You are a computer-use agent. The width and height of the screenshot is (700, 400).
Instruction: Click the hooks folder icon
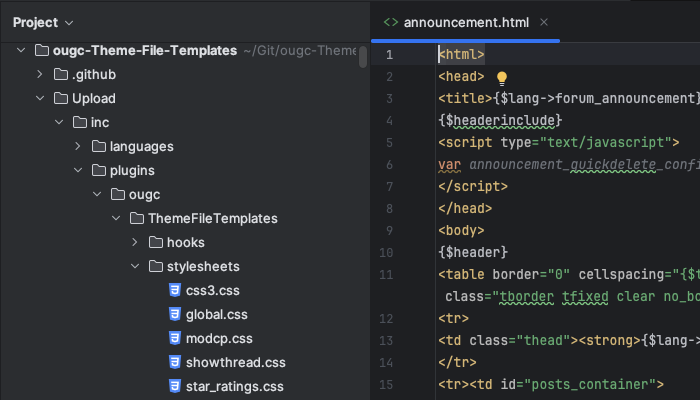[156, 243]
